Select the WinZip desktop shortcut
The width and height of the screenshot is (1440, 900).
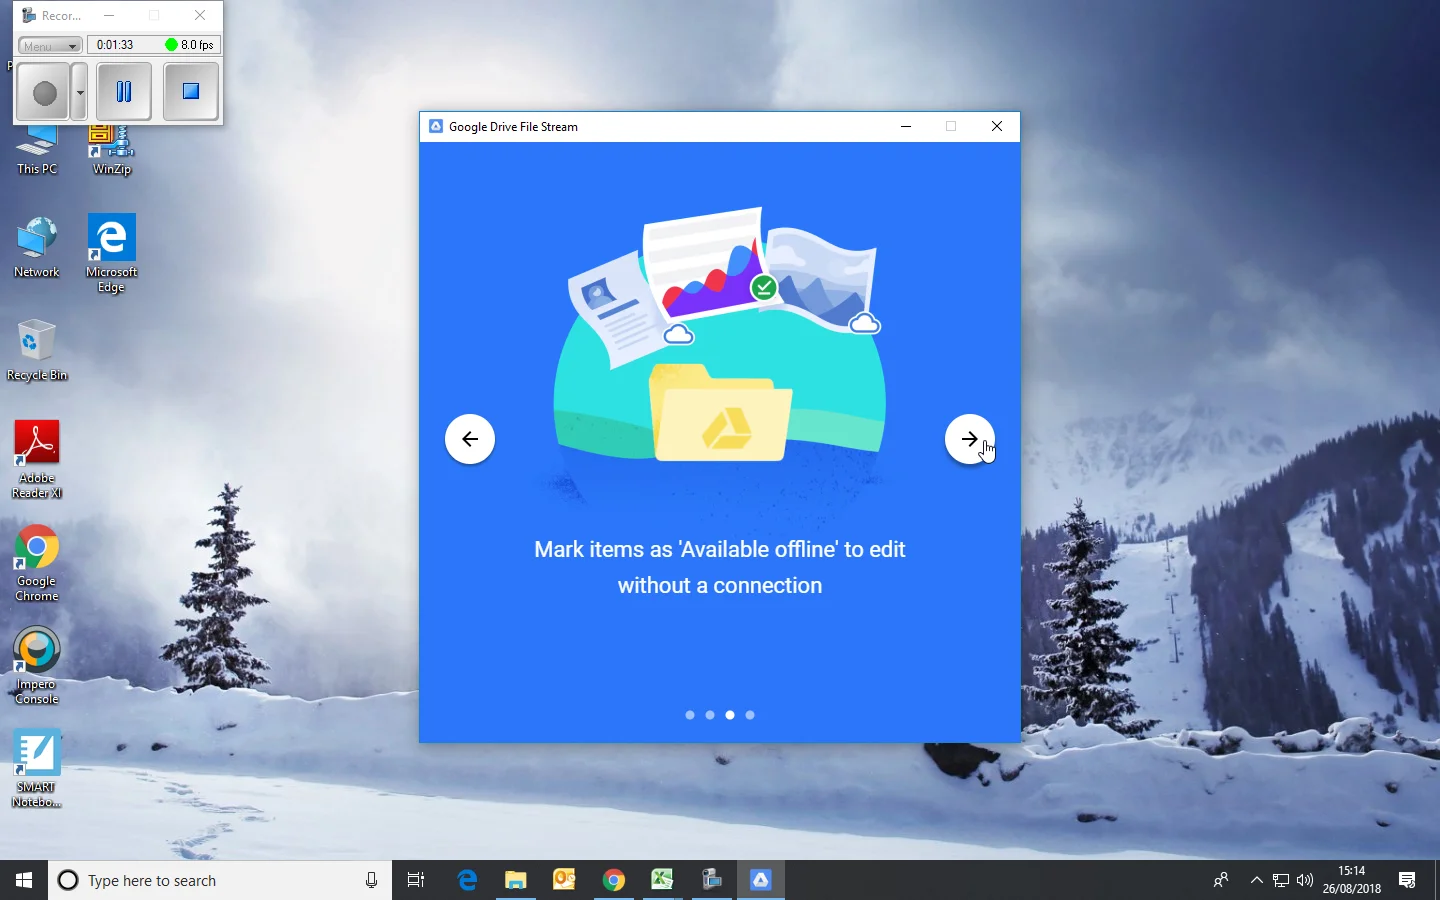tap(112, 151)
